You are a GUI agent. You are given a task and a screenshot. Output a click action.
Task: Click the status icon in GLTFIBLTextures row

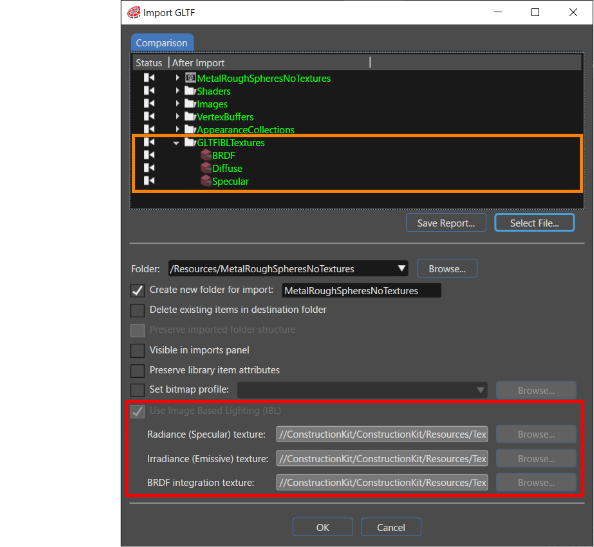[x=149, y=142]
